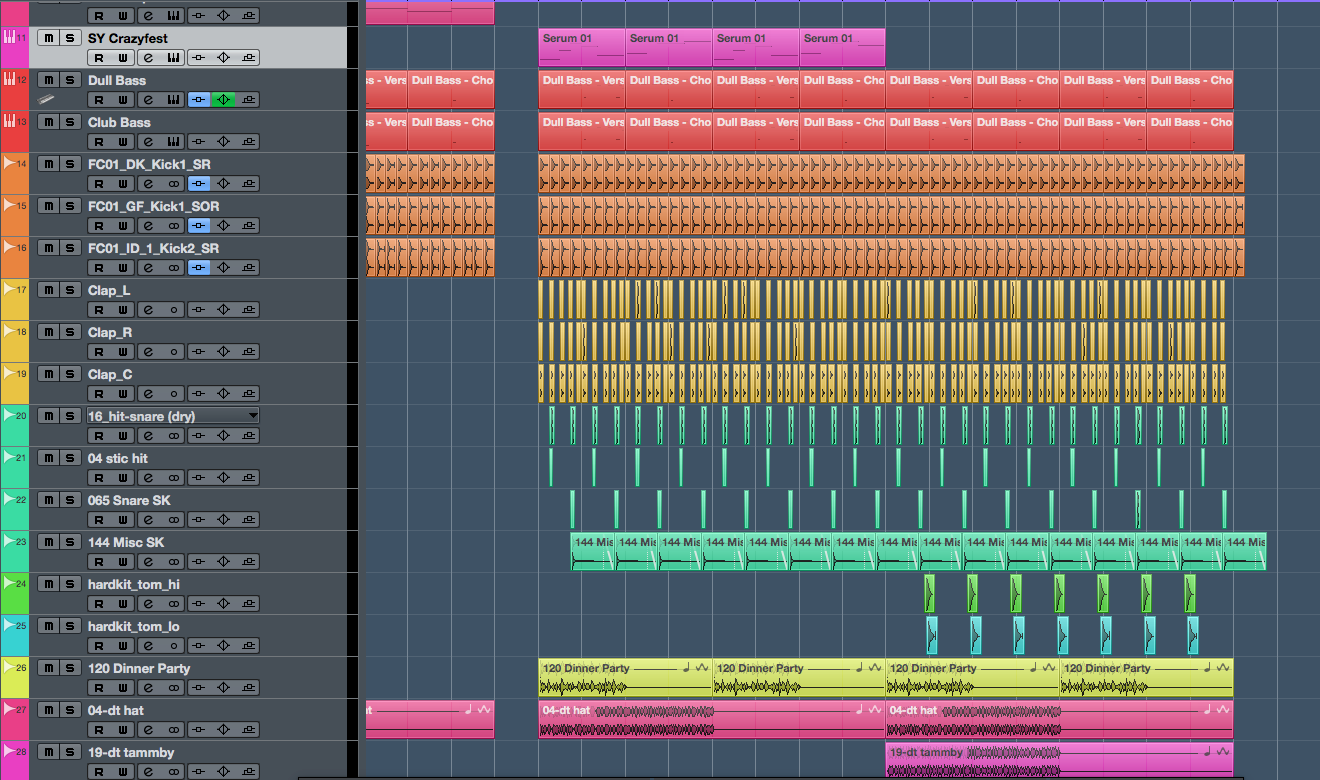Select the first 120 Dinner Party audio clip

pos(624,677)
